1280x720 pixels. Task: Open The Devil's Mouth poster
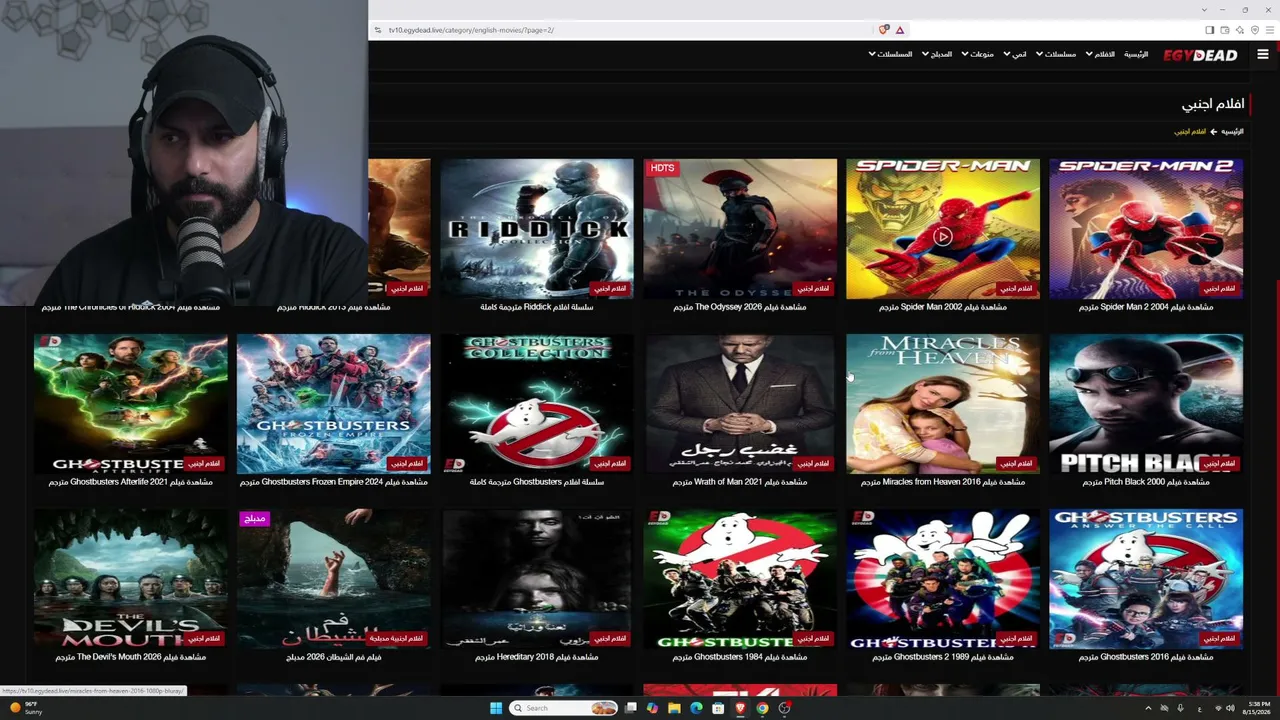click(131, 579)
